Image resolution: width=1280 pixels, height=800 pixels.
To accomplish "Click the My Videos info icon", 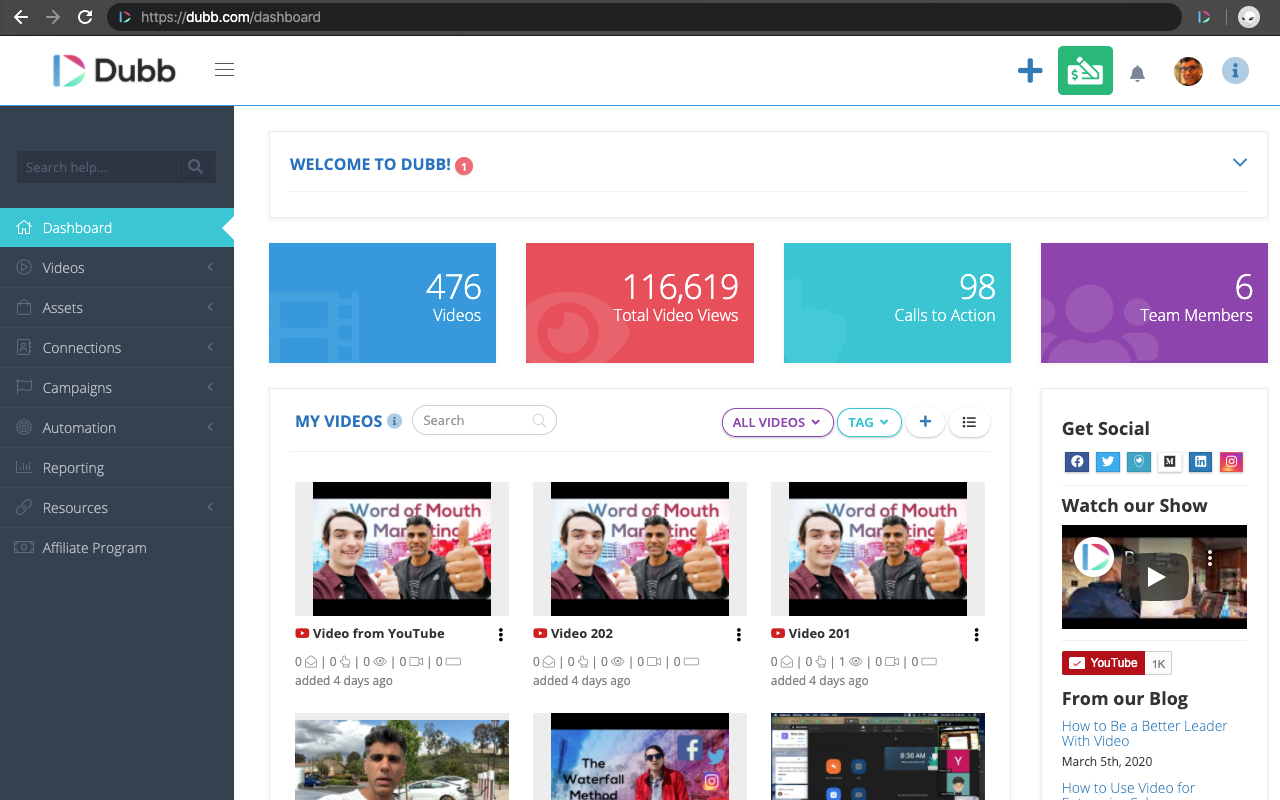I will (394, 421).
